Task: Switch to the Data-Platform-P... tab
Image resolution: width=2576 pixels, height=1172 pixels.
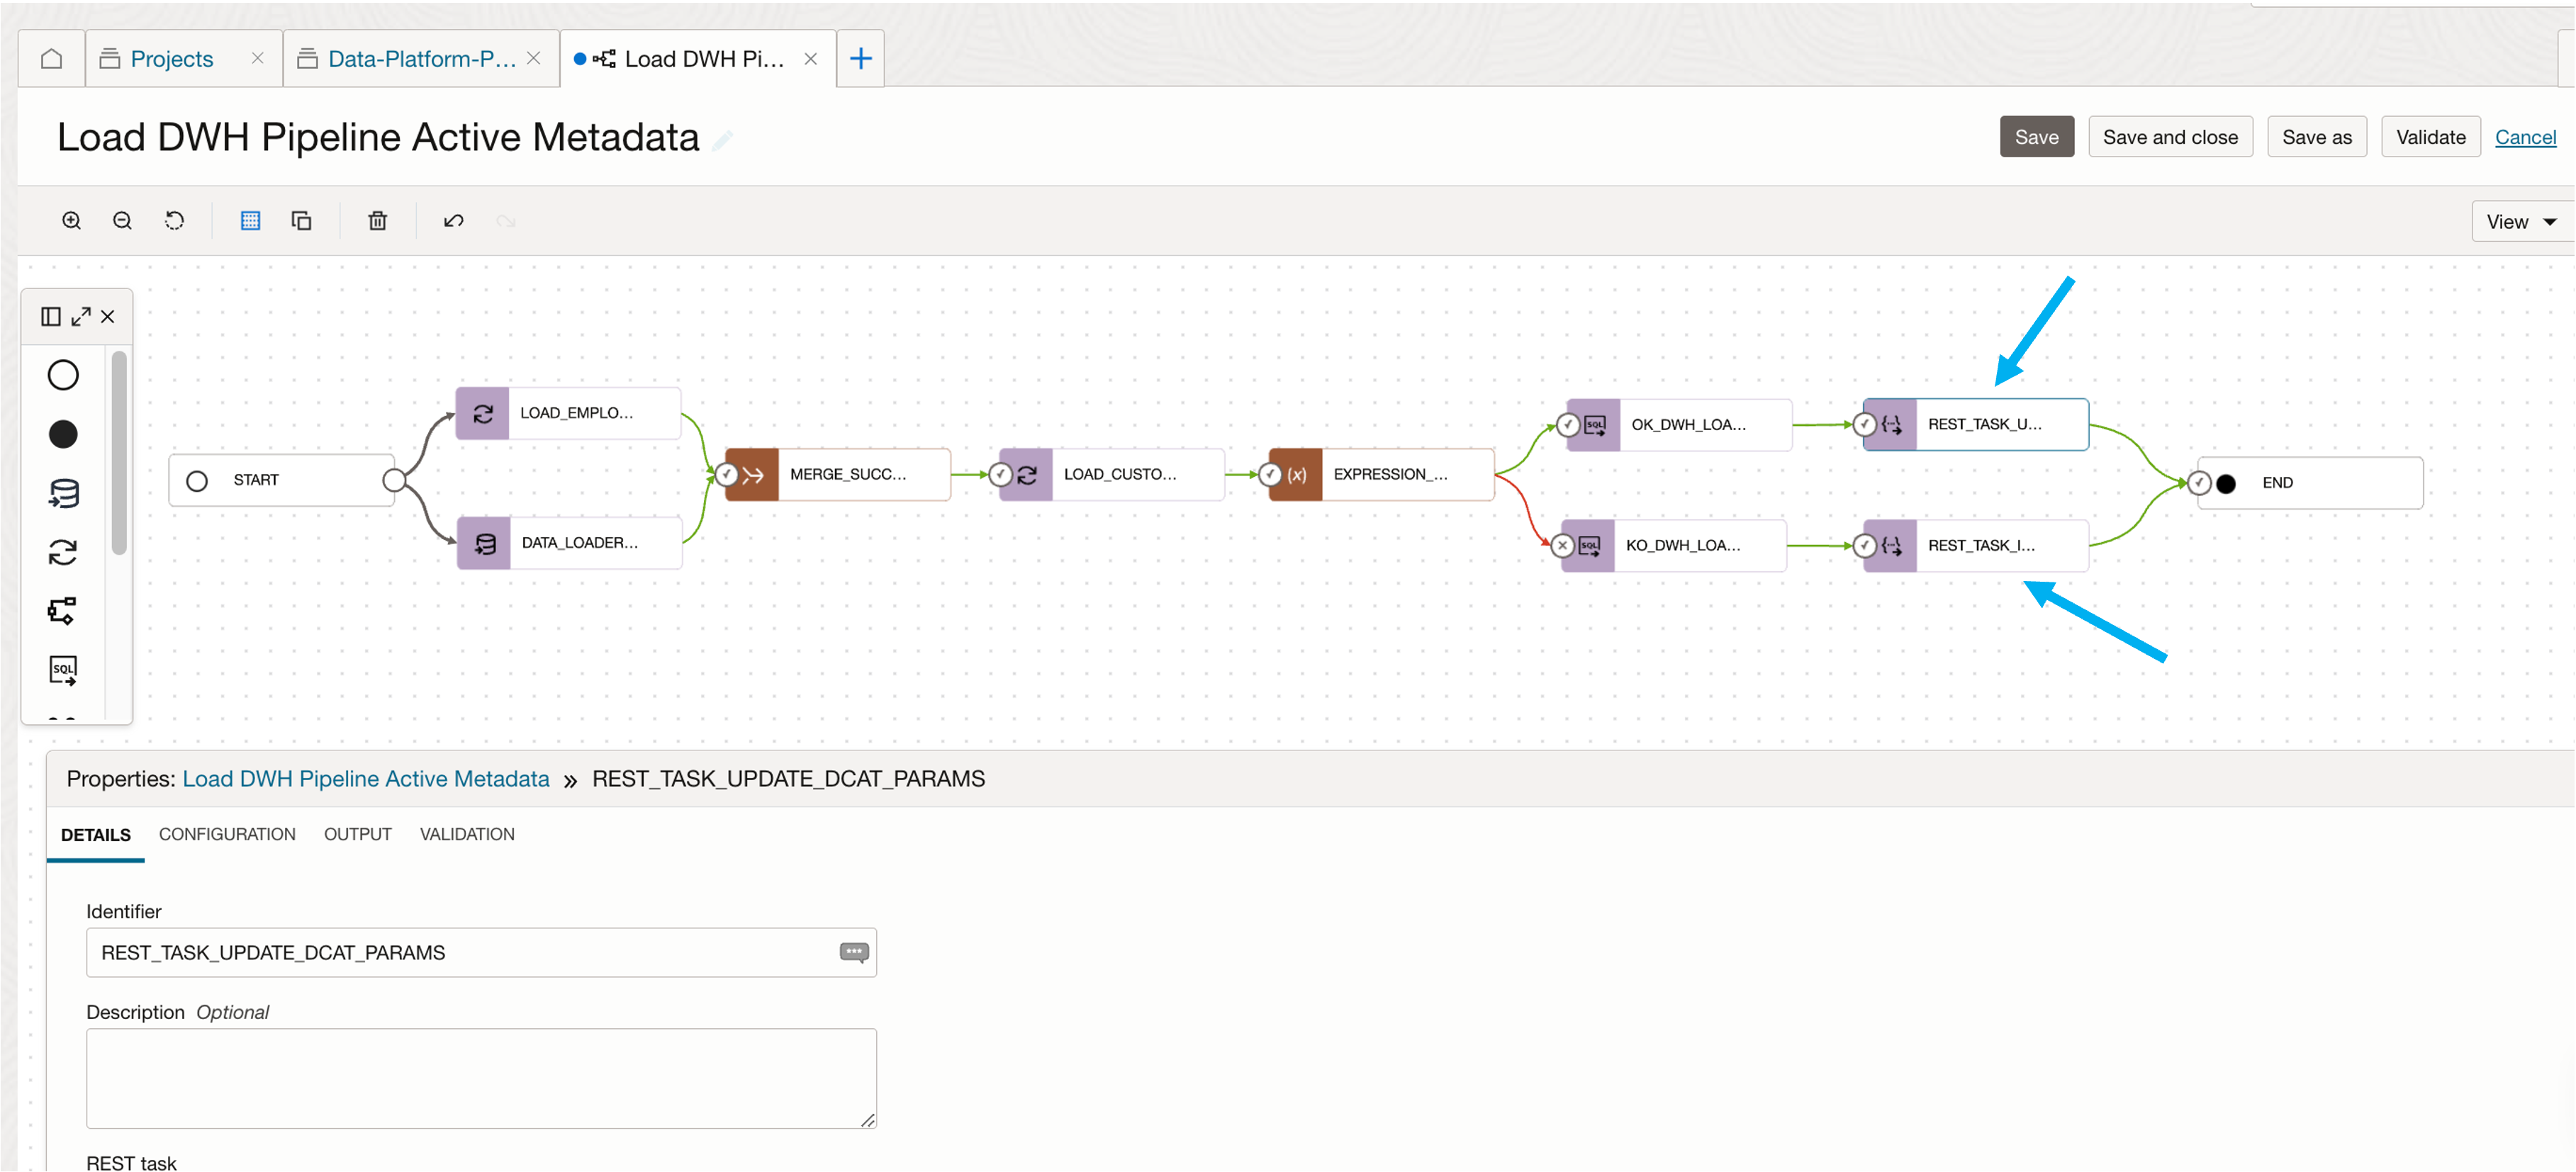Action: [x=421, y=59]
